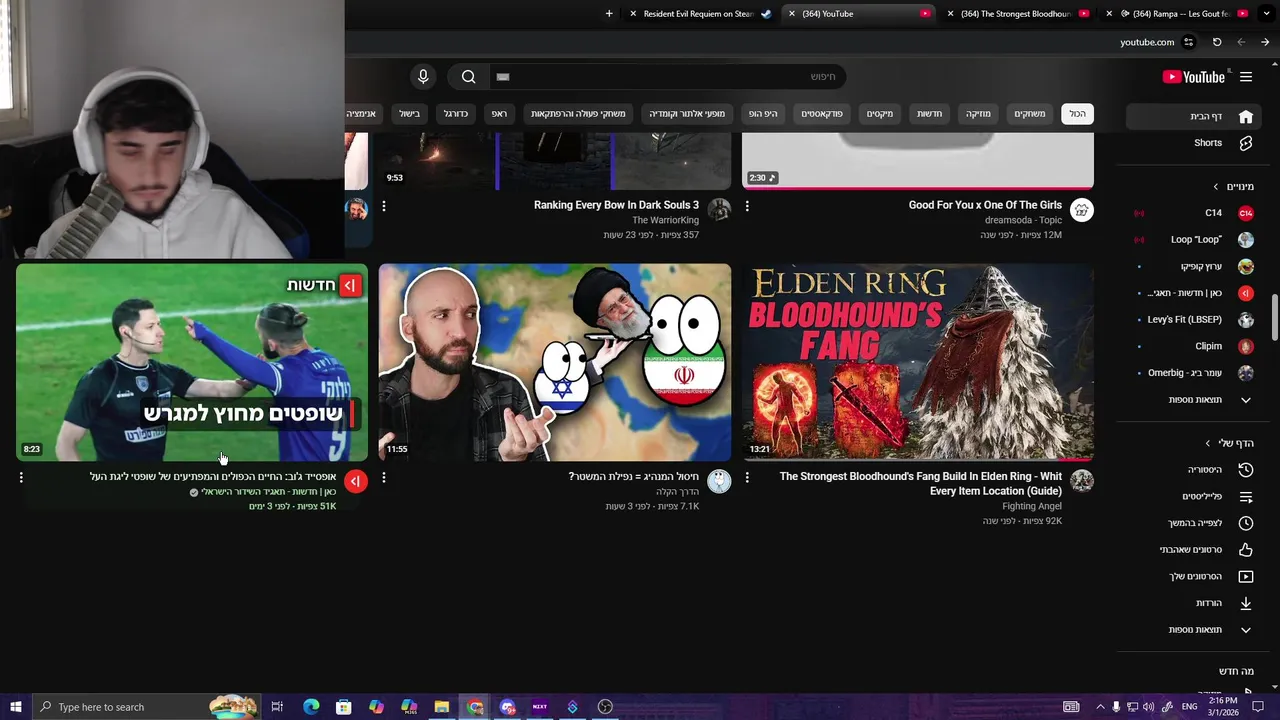Select the כדורגל filter chip
The height and width of the screenshot is (720, 1280).
pyautogui.click(x=456, y=114)
